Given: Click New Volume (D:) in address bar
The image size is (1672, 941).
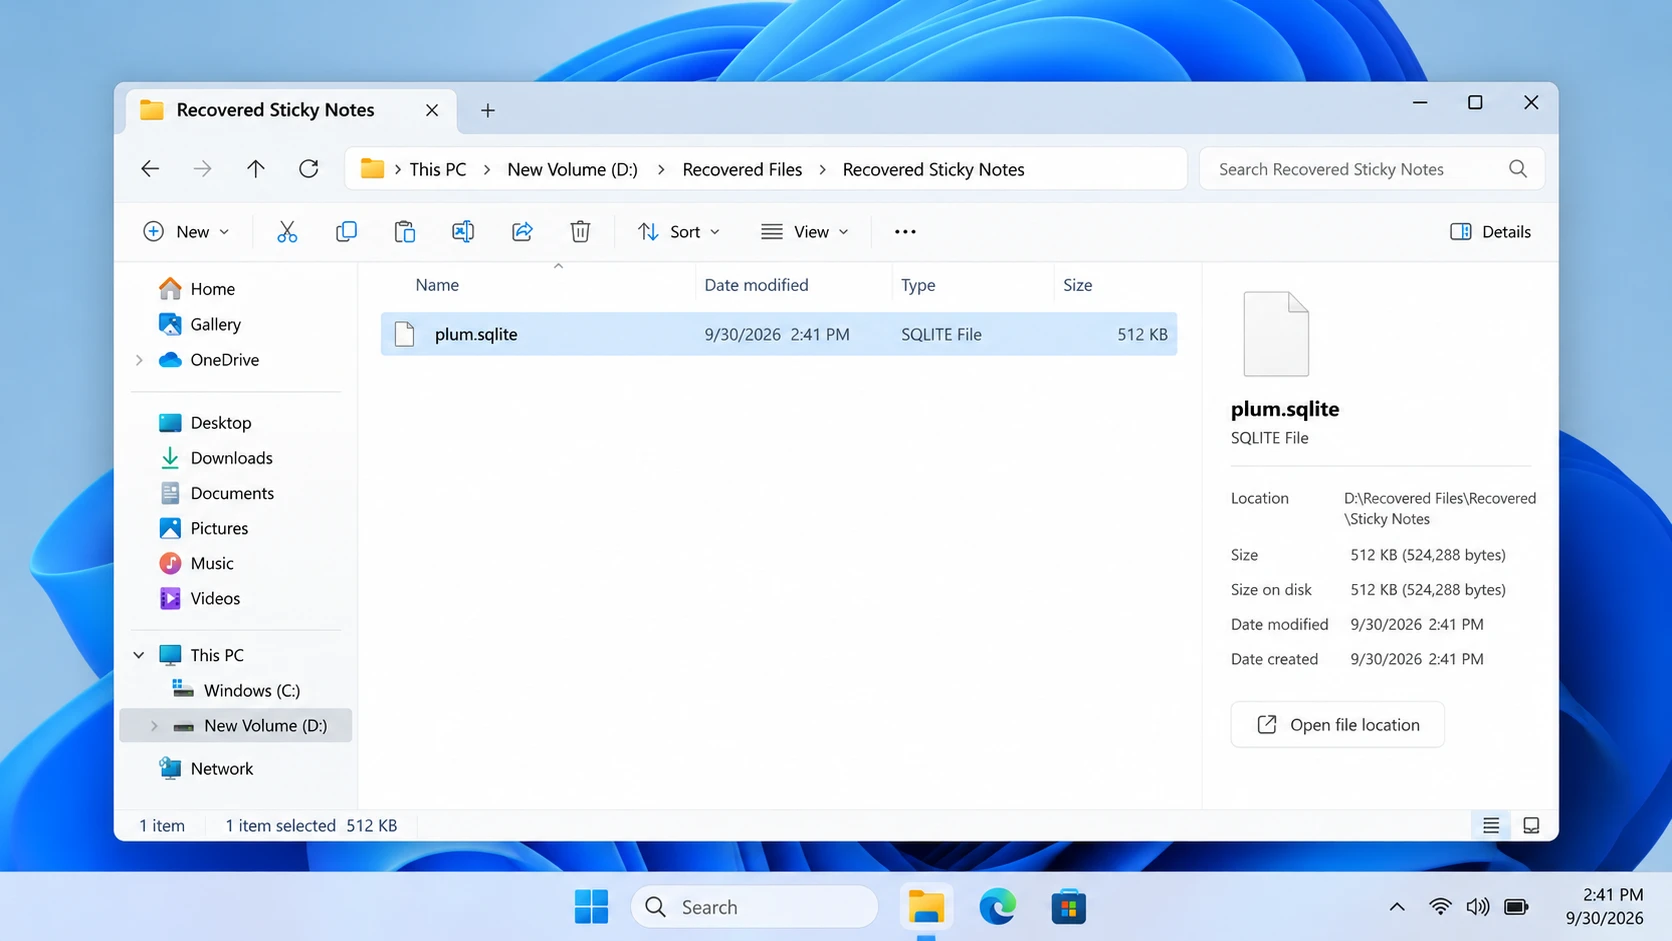Looking at the screenshot, I should tap(572, 169).
